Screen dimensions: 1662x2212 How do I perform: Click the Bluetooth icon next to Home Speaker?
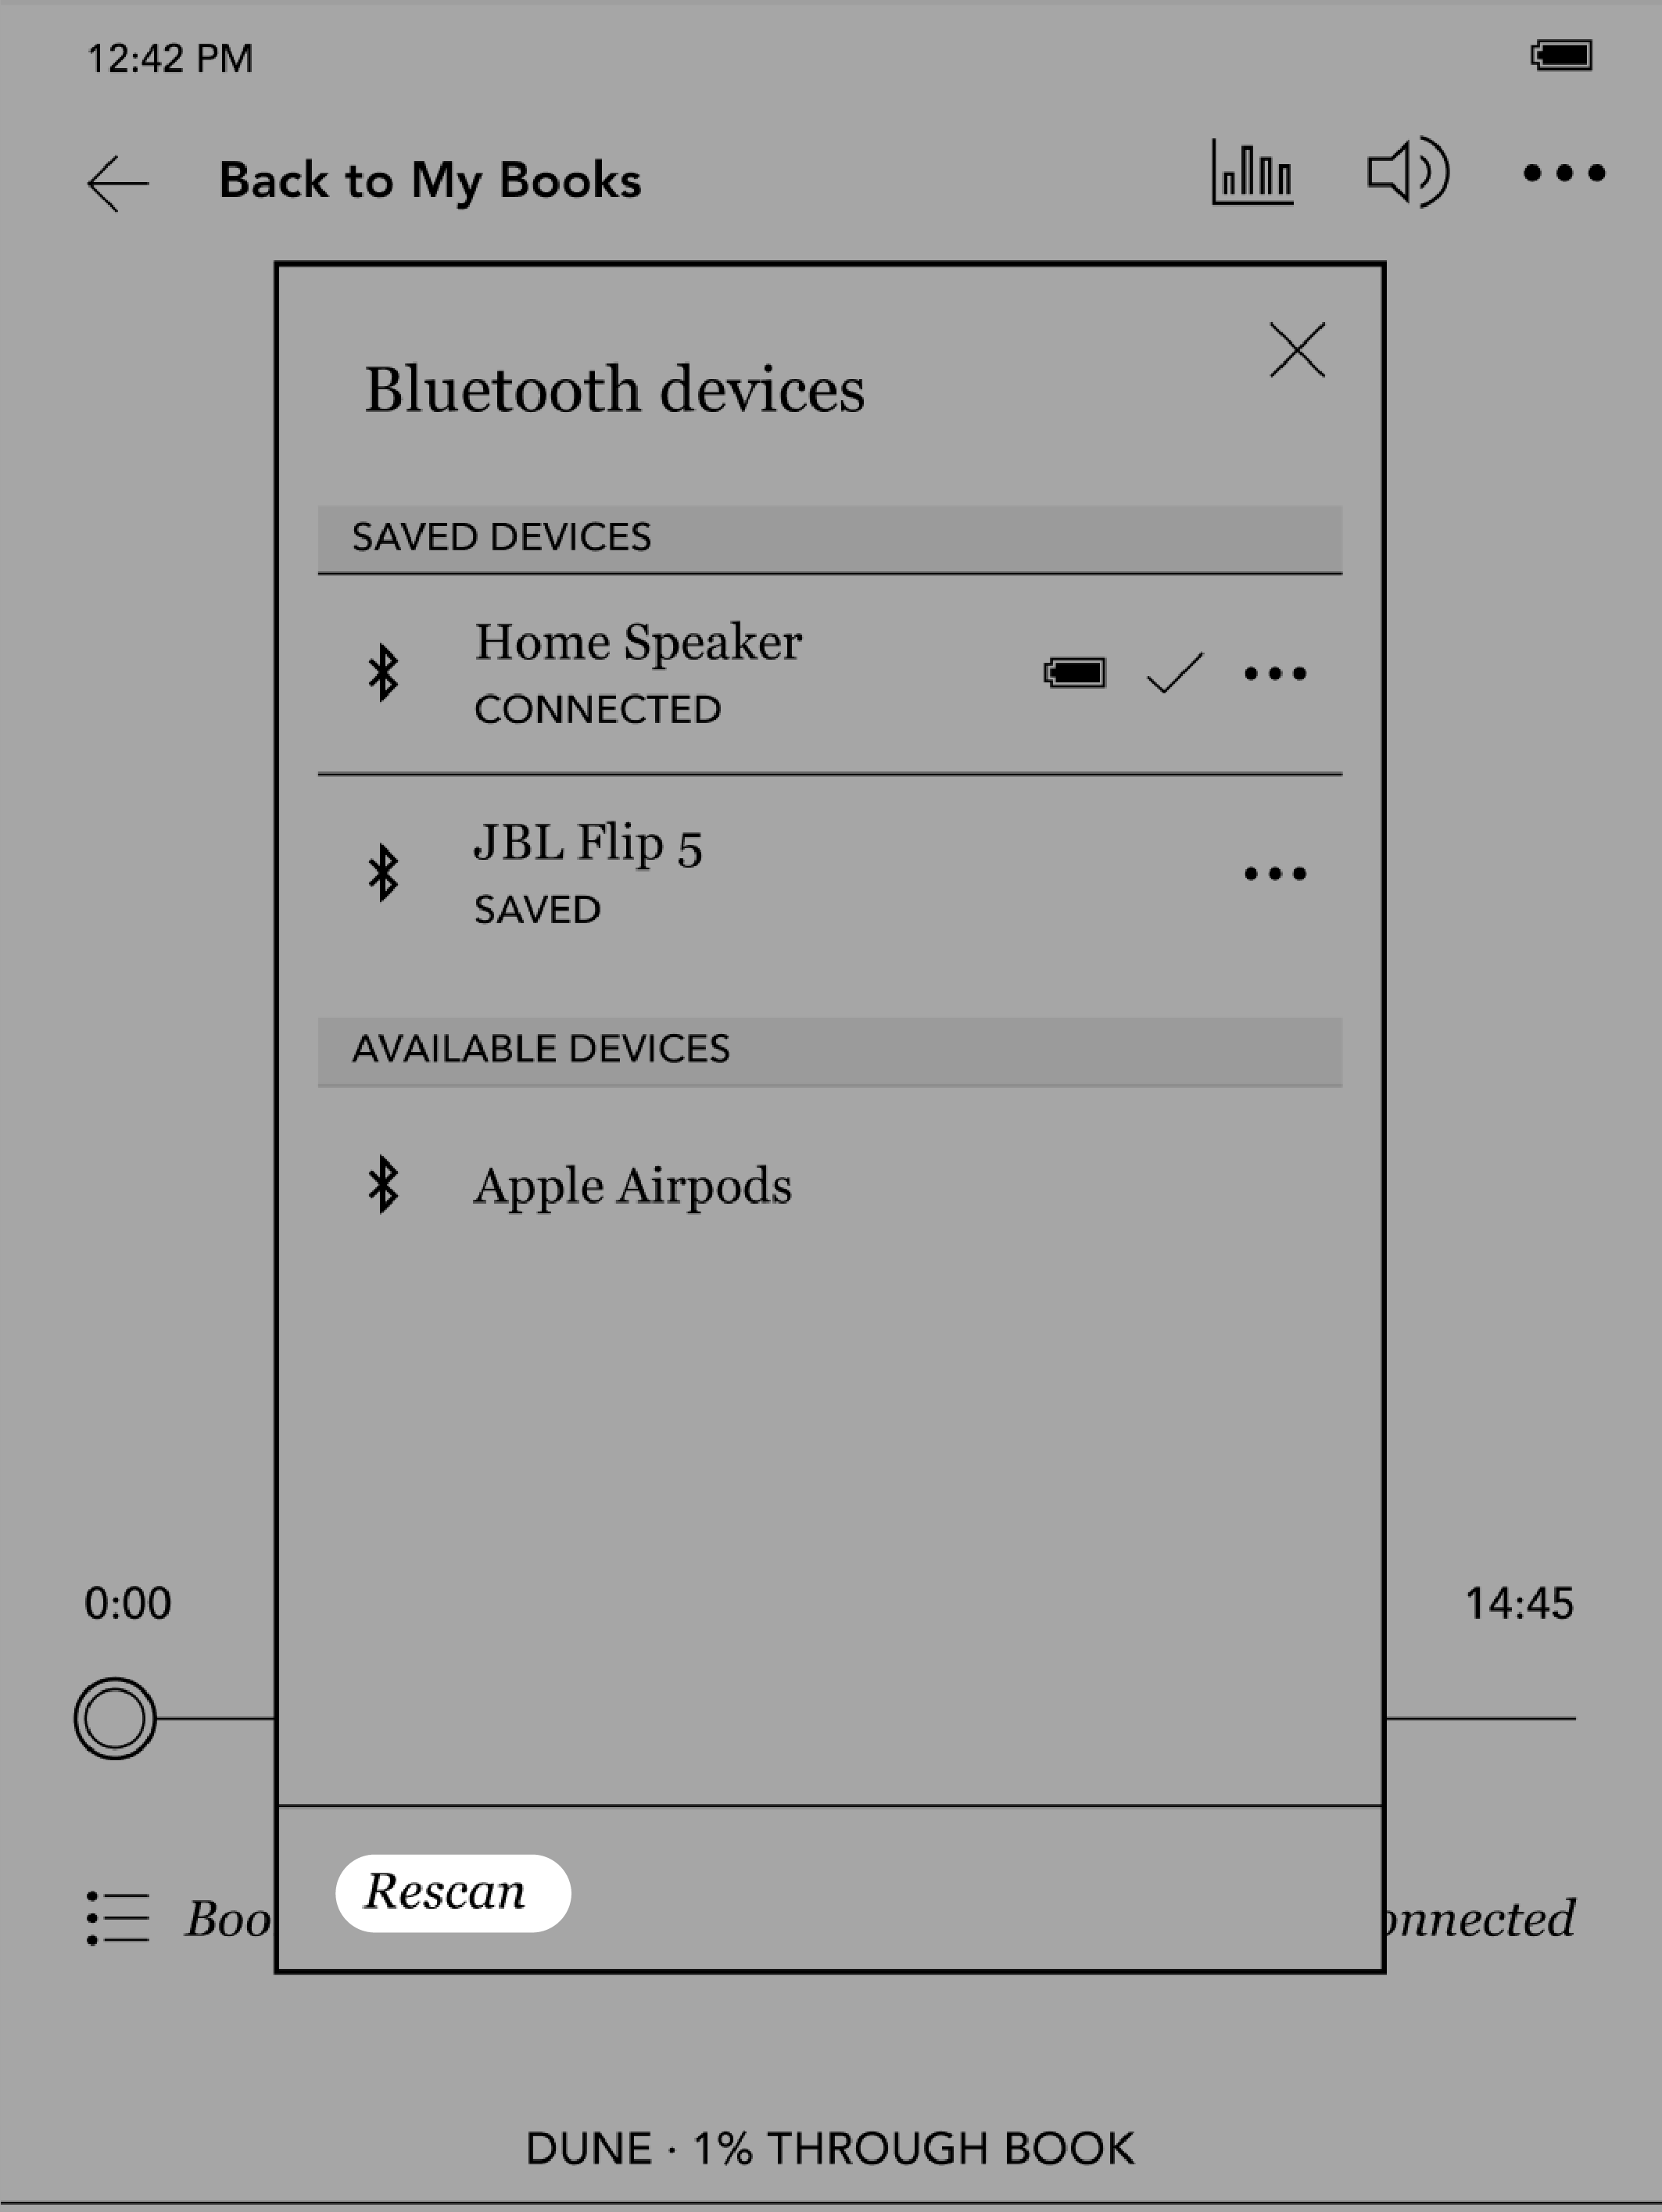tap(382, 672)
